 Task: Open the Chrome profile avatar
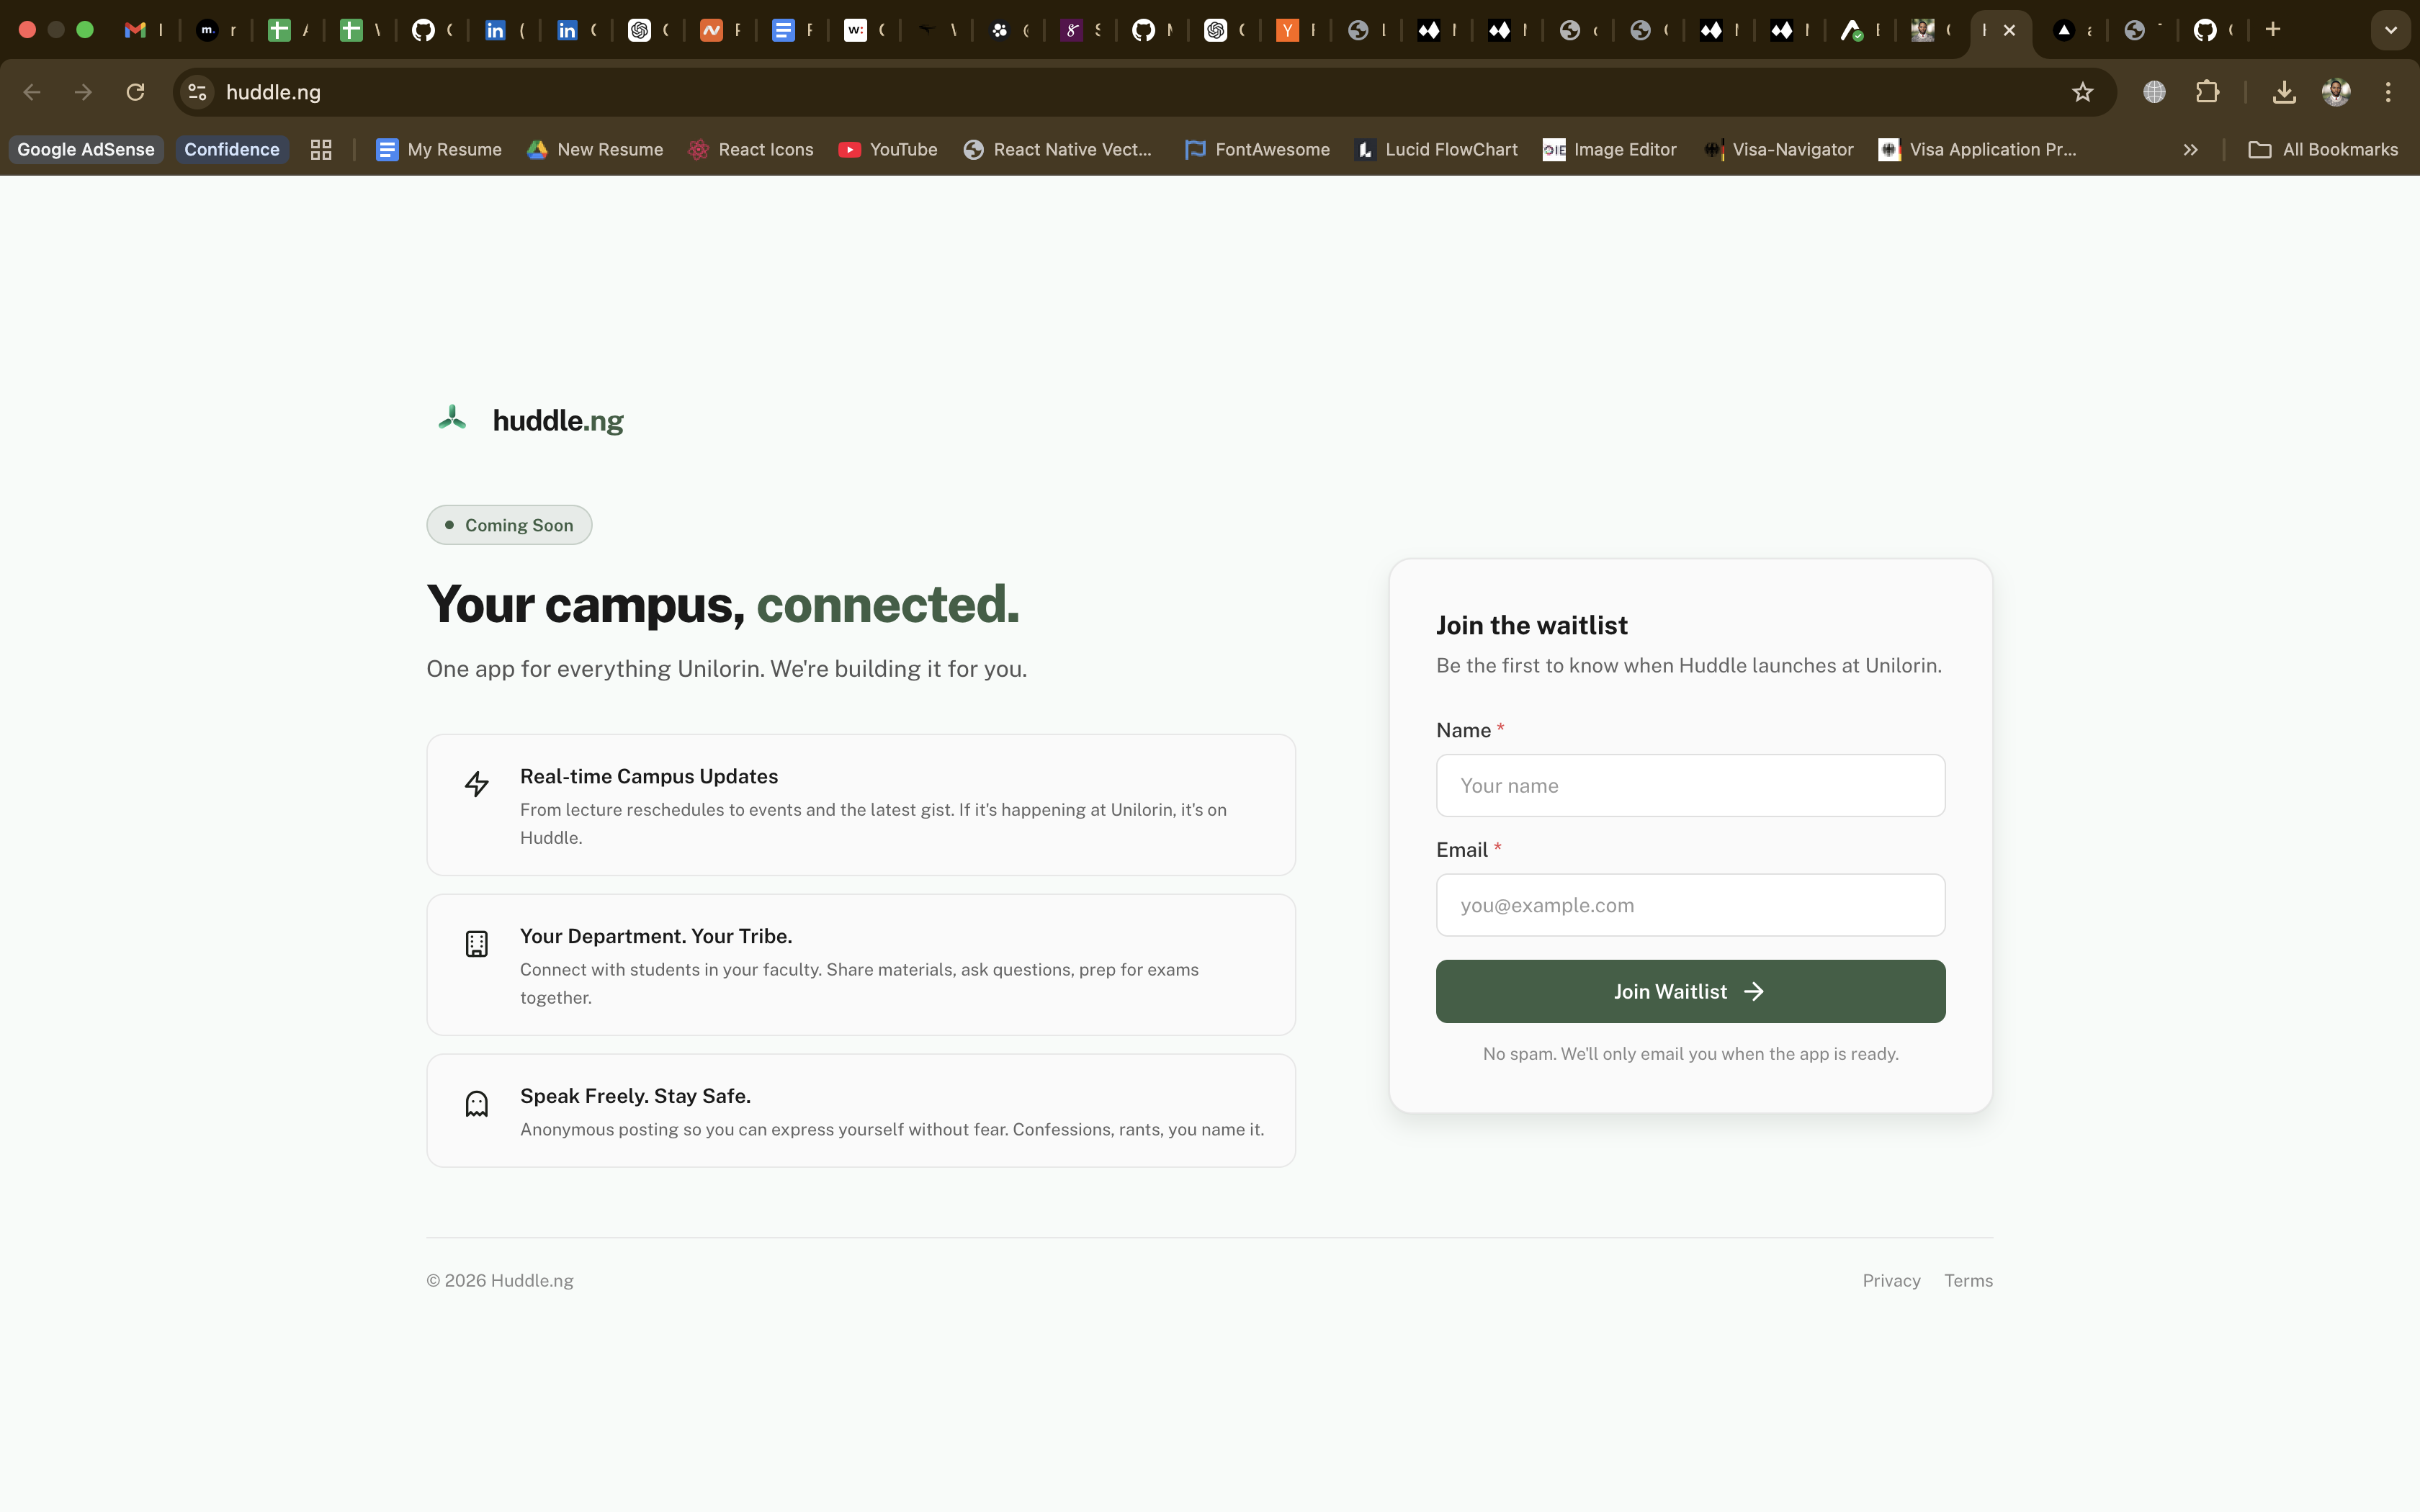pos(2336,92)
